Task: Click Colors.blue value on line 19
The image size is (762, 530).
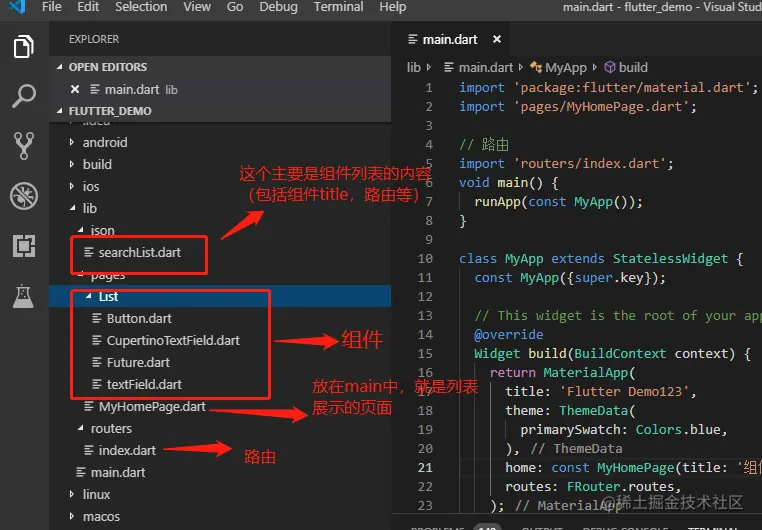Action: point(677,429)
